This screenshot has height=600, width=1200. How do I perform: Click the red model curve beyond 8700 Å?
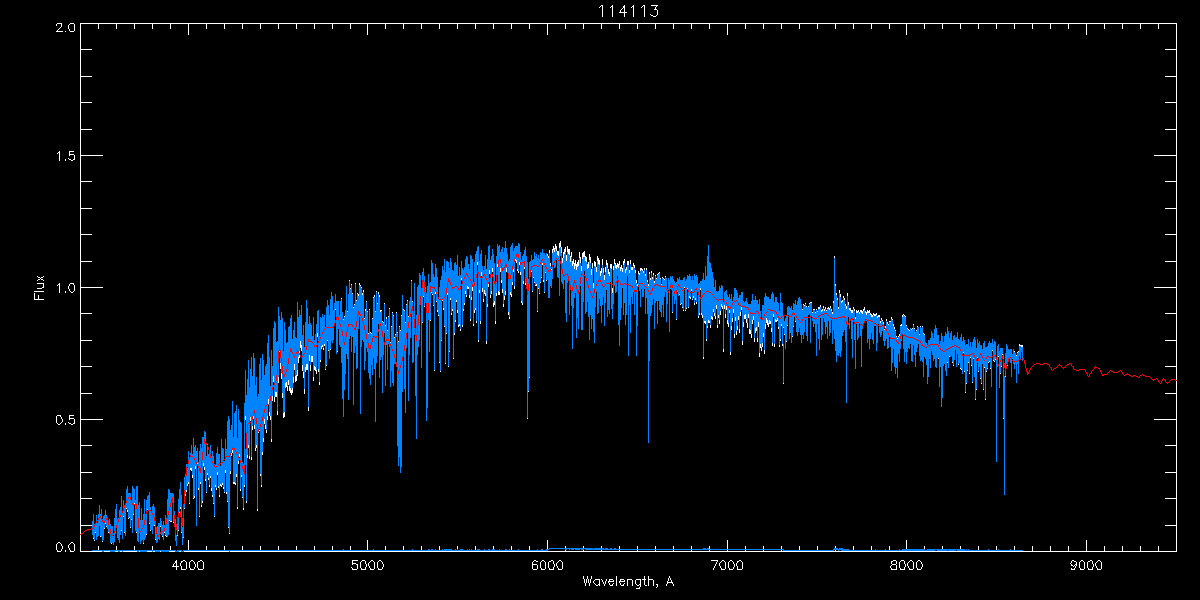click(x=1100, y=372)
